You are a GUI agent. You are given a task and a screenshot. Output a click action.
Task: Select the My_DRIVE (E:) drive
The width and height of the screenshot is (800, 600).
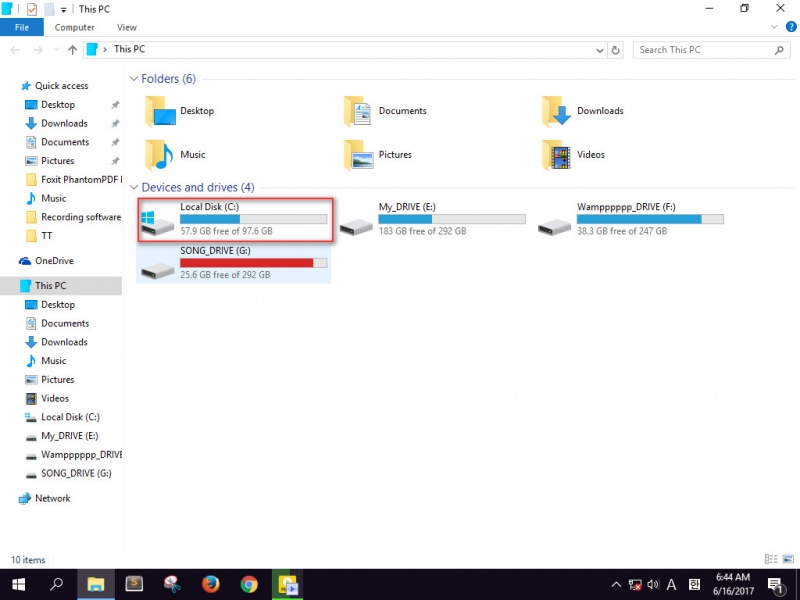(x=433, y=219)
